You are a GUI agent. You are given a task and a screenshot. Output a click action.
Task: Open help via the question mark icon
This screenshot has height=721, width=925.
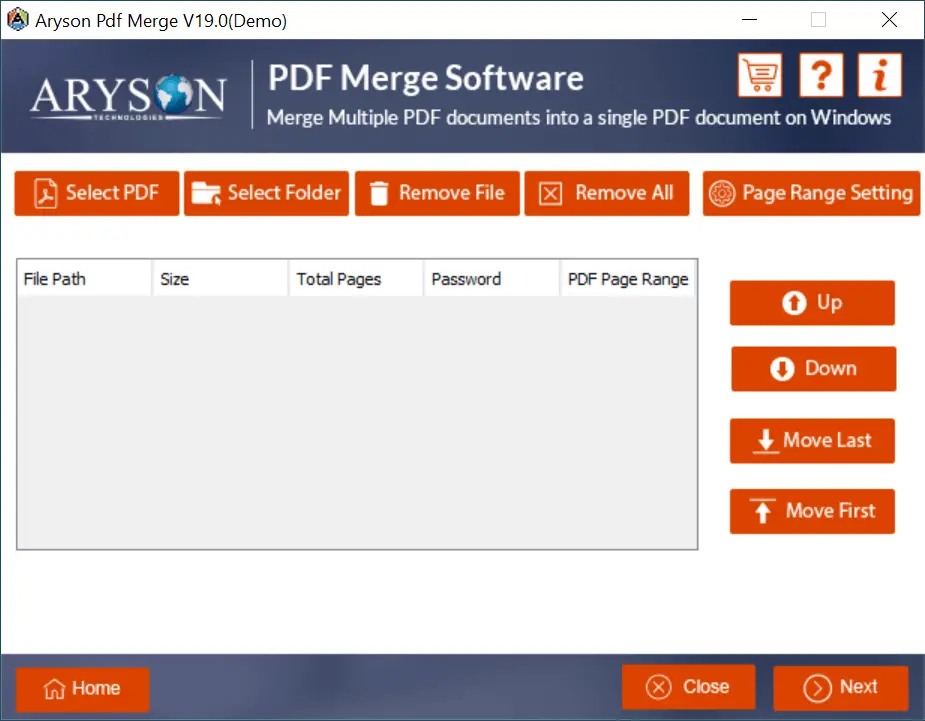821,75
